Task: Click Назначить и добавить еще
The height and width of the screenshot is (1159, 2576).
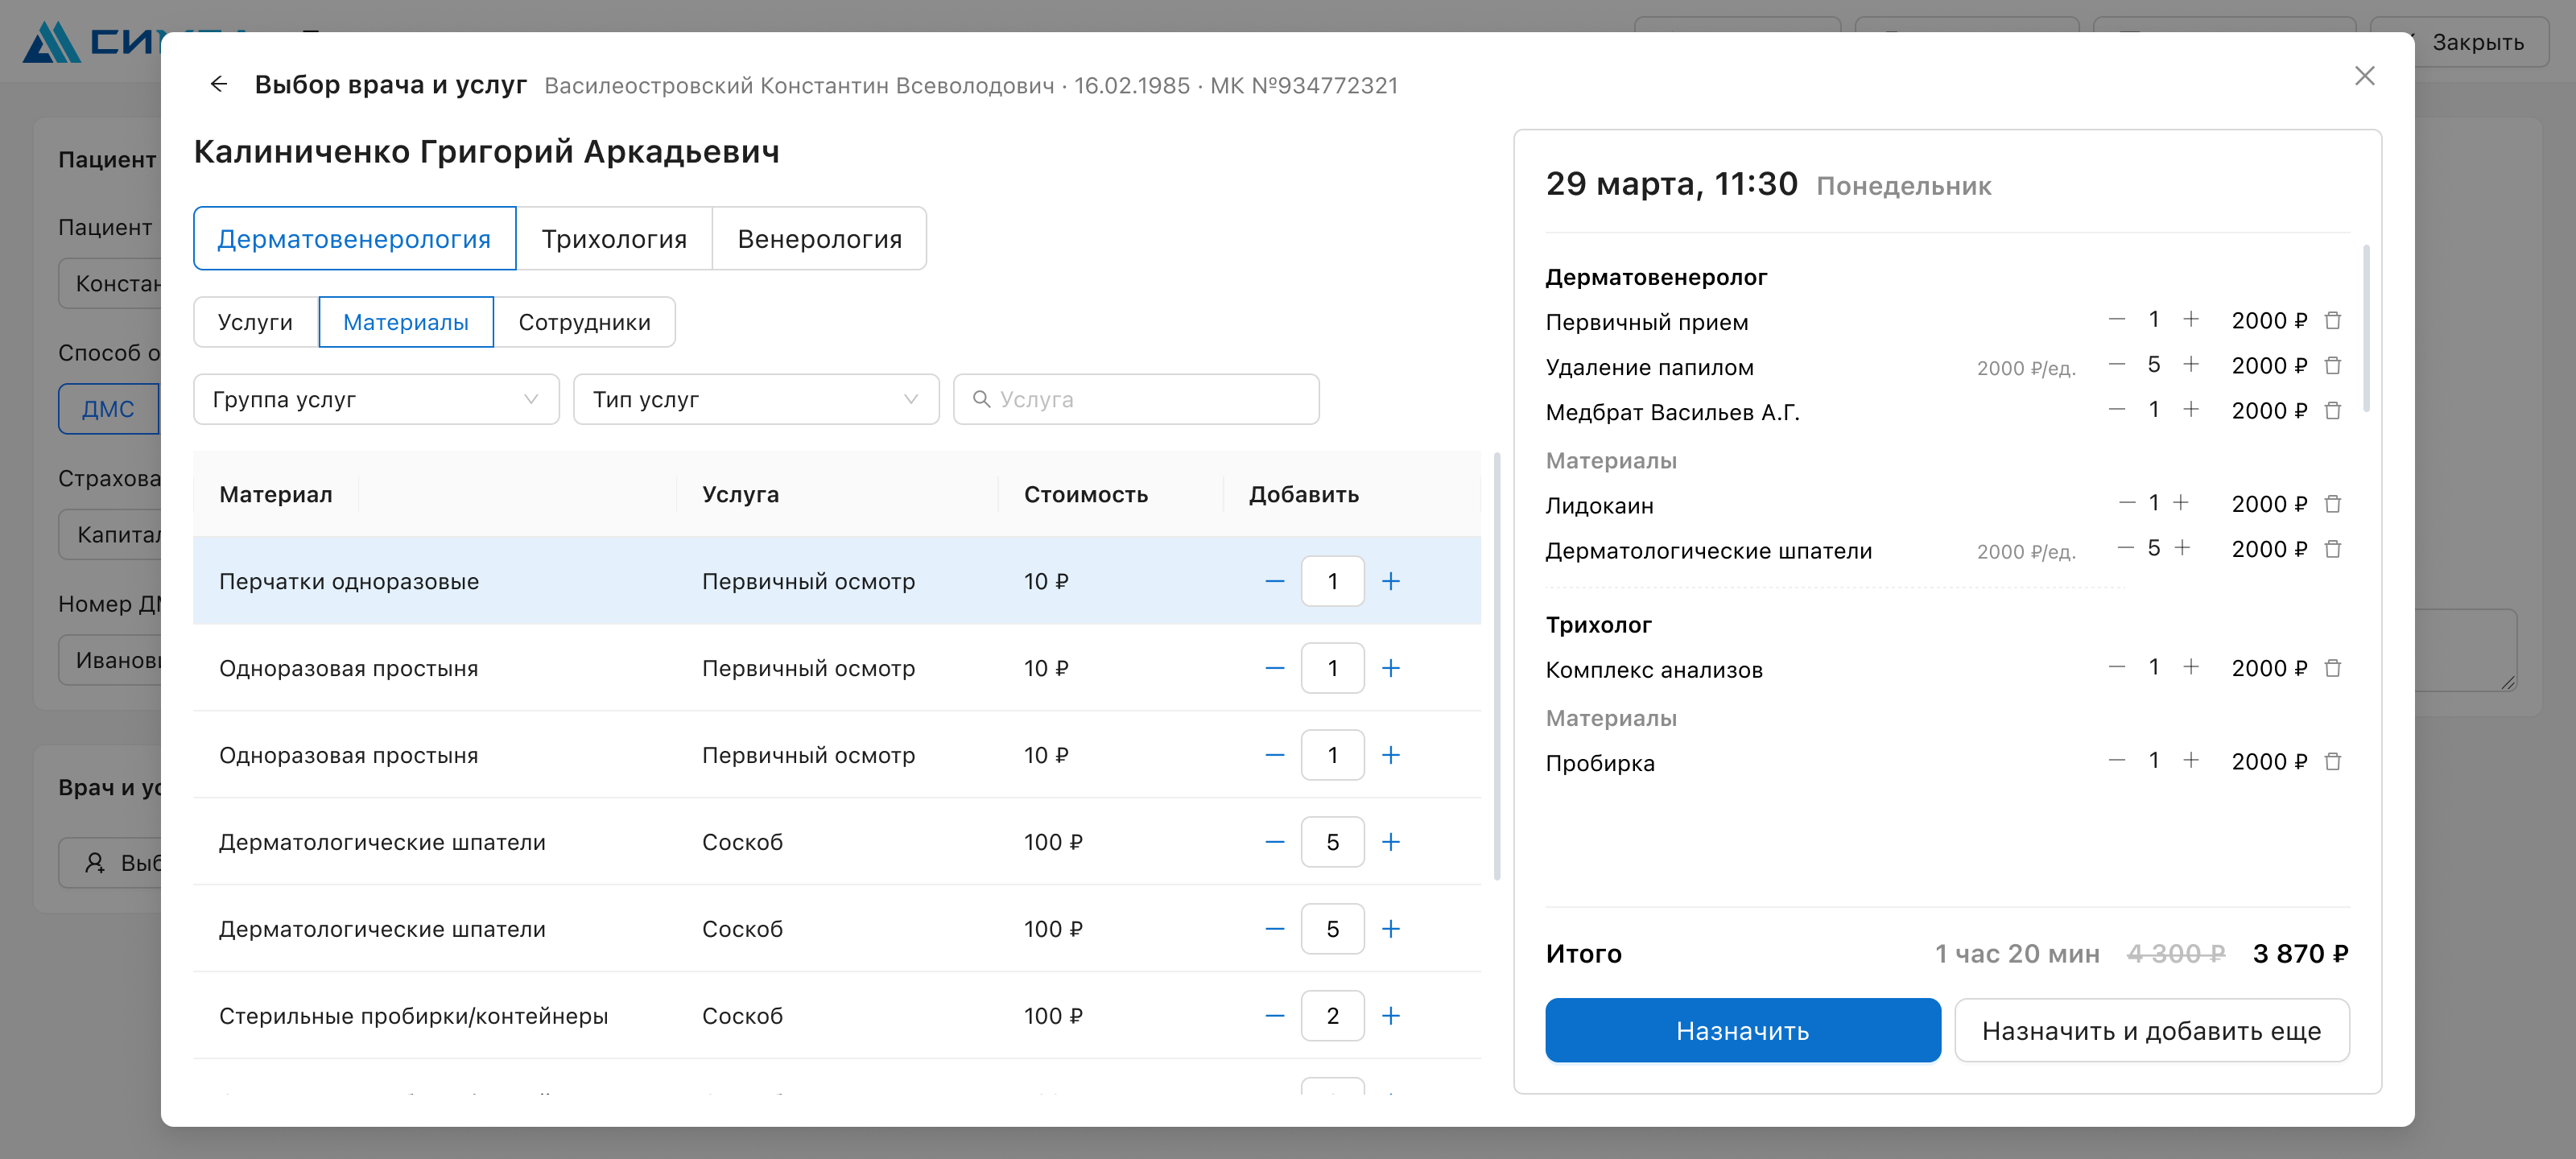Action: (x=2151, y=1030)
